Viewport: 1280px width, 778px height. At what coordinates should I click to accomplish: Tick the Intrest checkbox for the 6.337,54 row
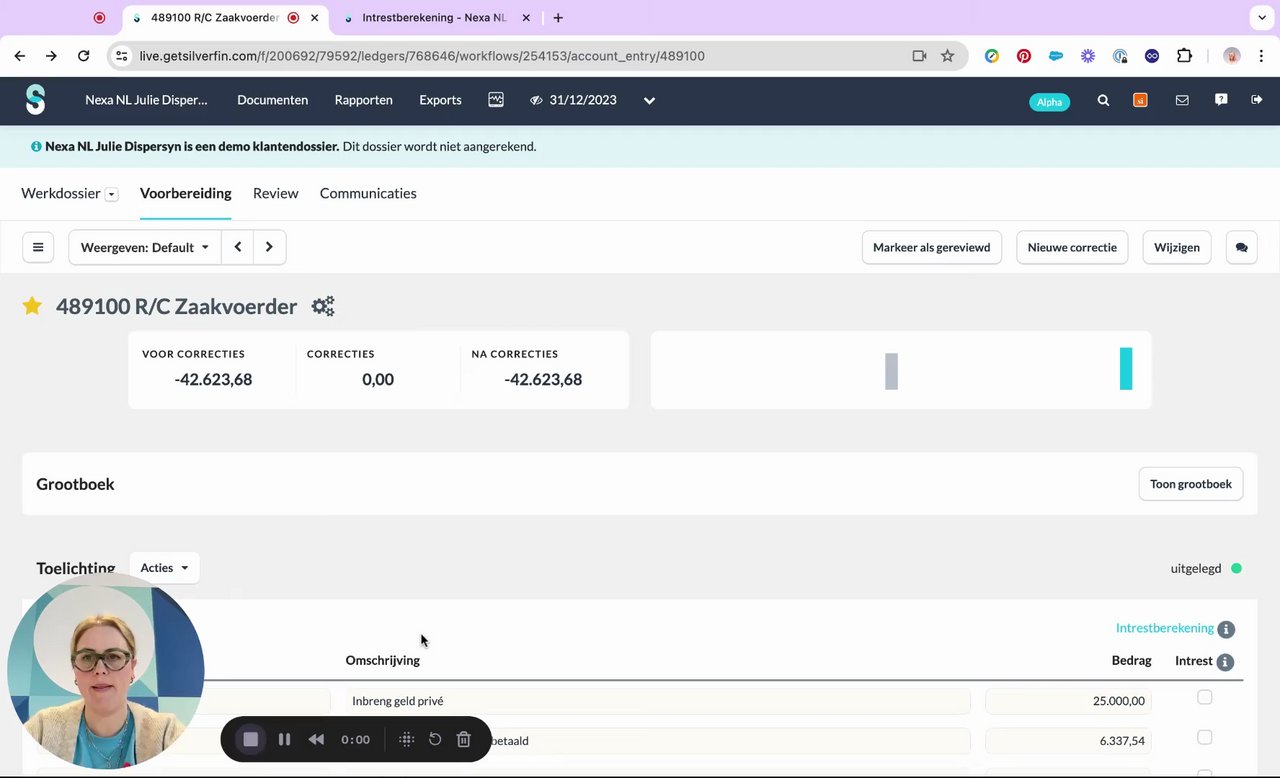(1205, 737)
